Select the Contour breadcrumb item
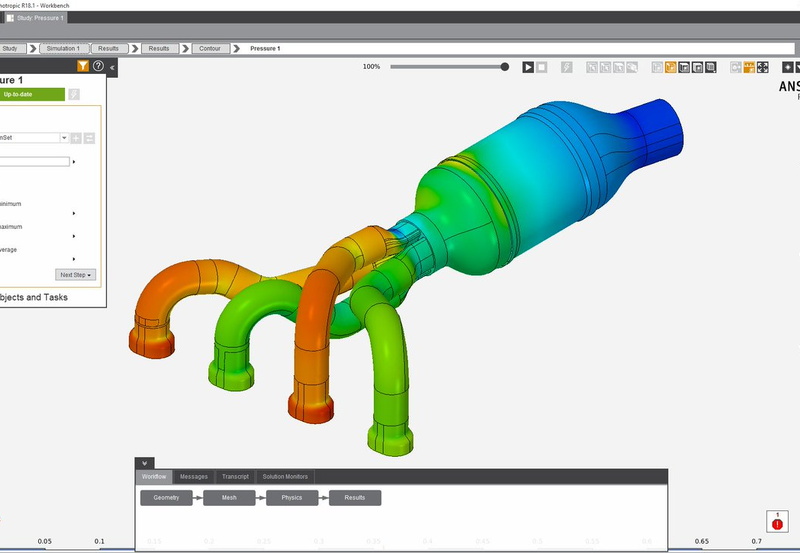Viewport: 800px width, 553px height. tap(210, 48)
